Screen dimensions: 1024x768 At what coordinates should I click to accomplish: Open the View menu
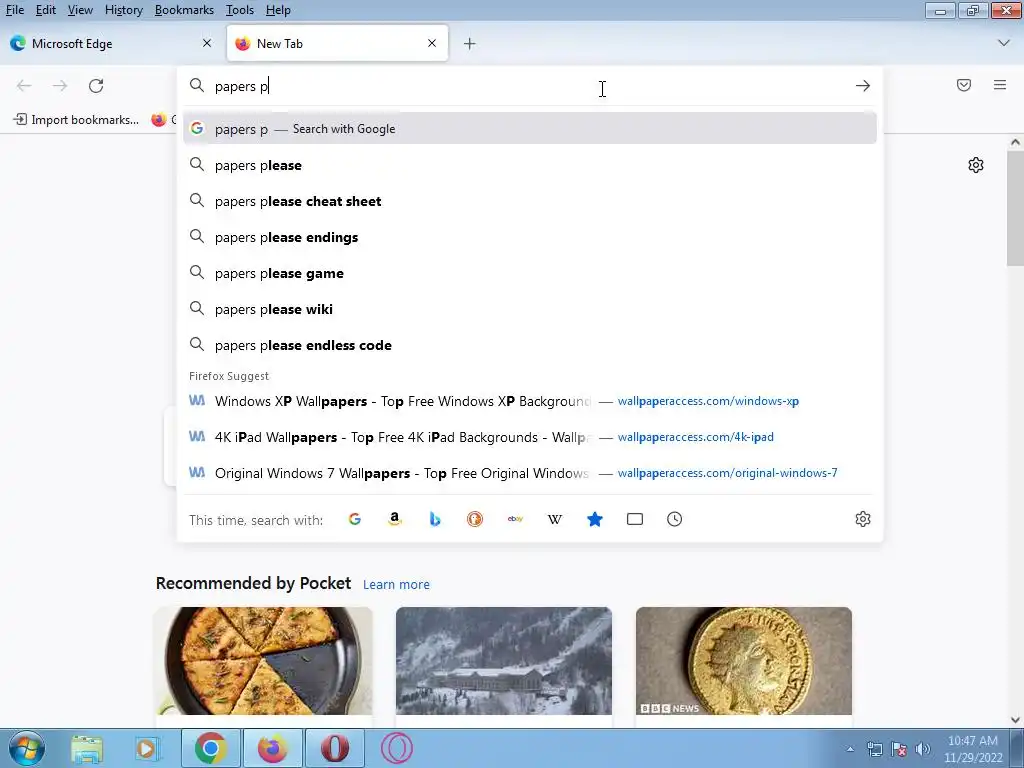(80, 10)
